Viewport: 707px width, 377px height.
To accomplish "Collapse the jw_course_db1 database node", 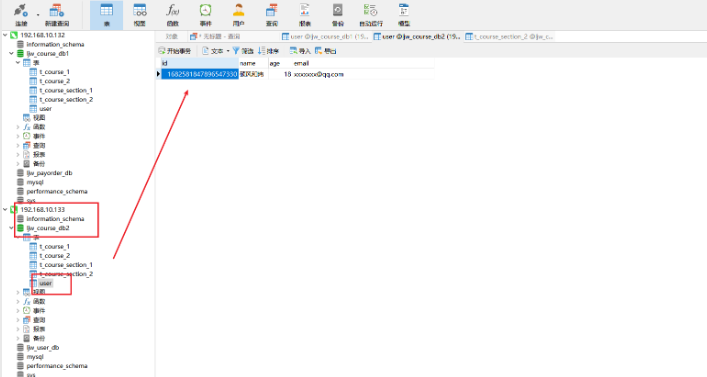I will pos(11,53).
